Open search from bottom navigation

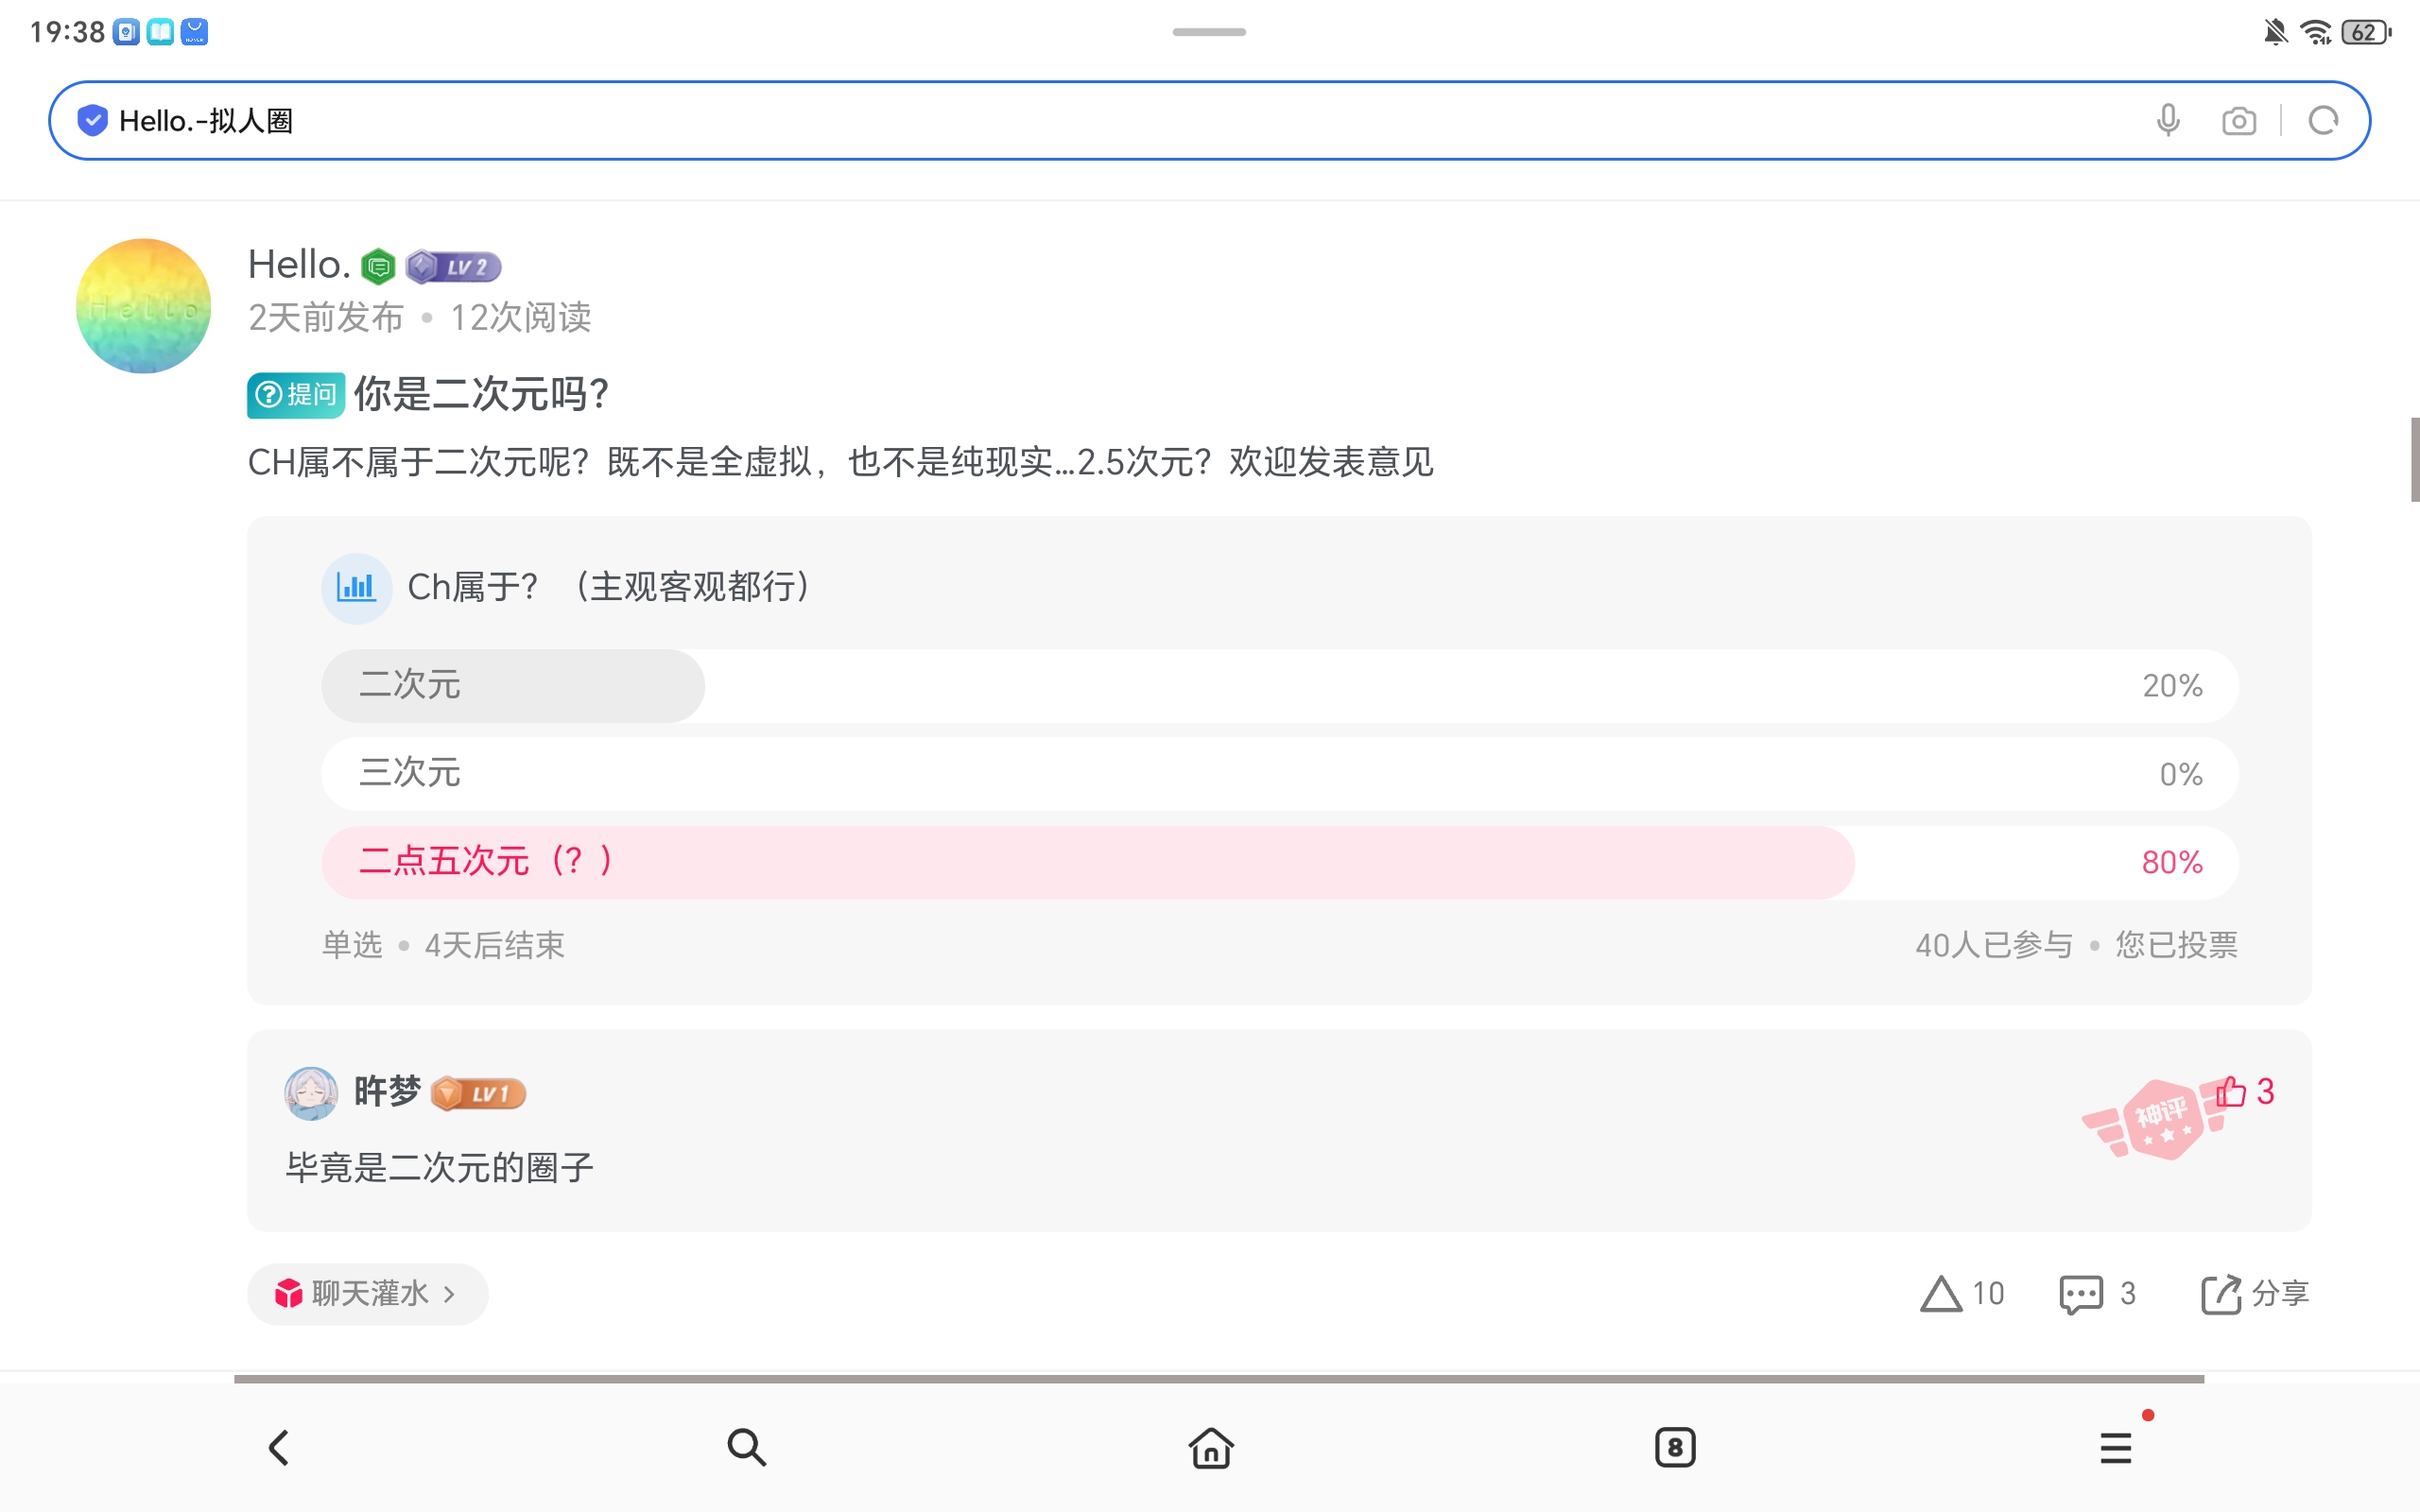pos(746,1447)
